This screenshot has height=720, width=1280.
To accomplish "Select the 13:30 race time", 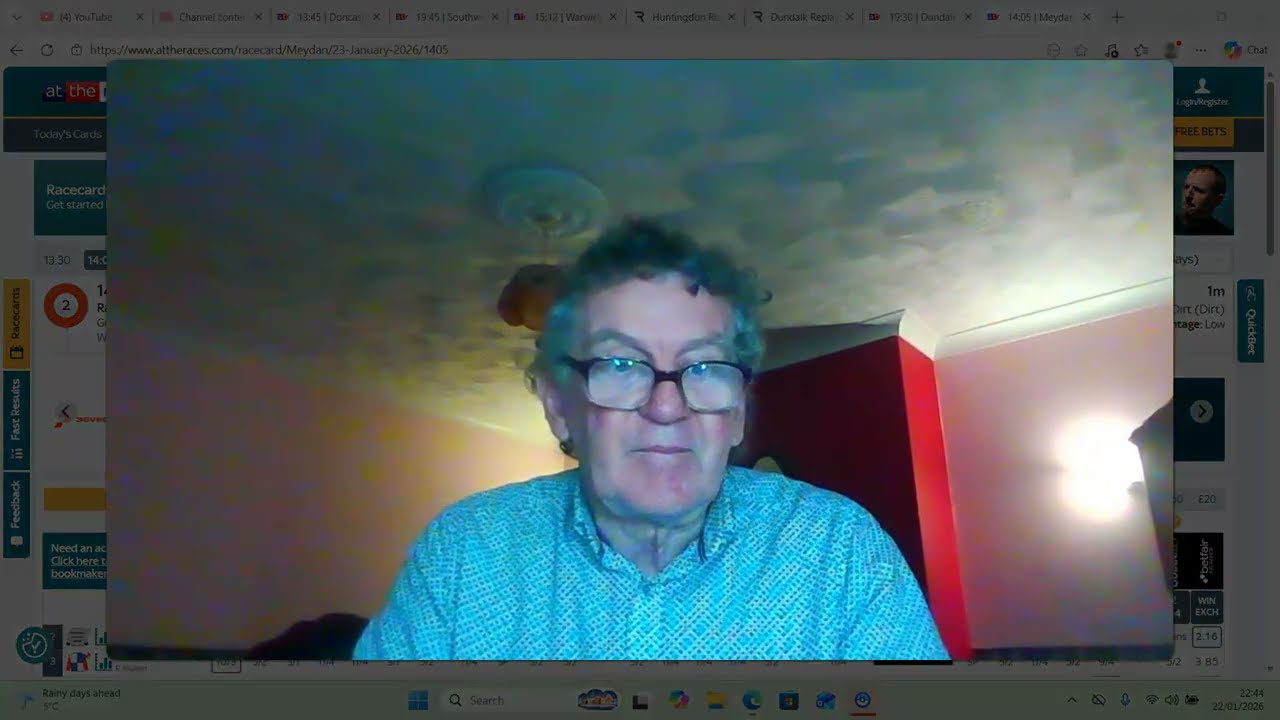I will click(57, 260).
